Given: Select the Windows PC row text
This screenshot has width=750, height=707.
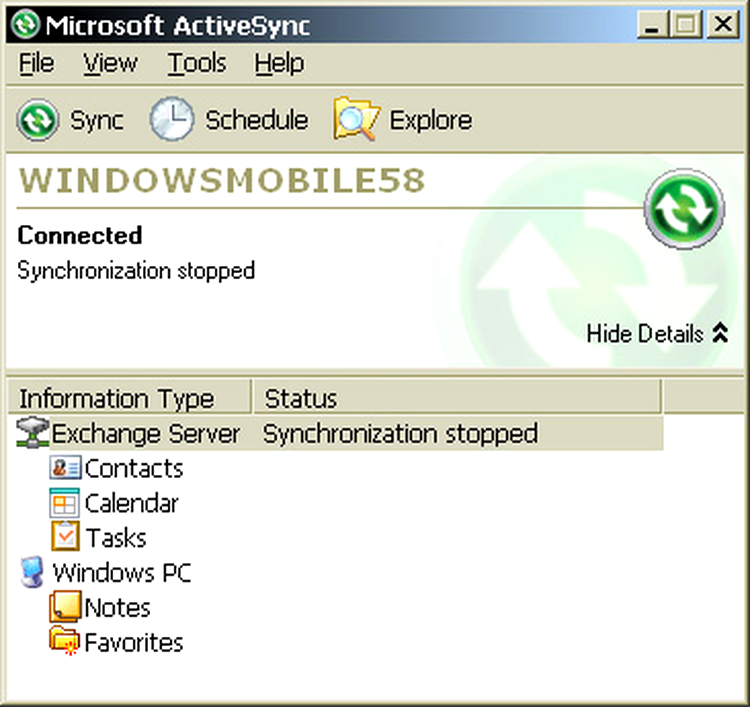Looking at the screenshot, I should (x=122, y=573).
